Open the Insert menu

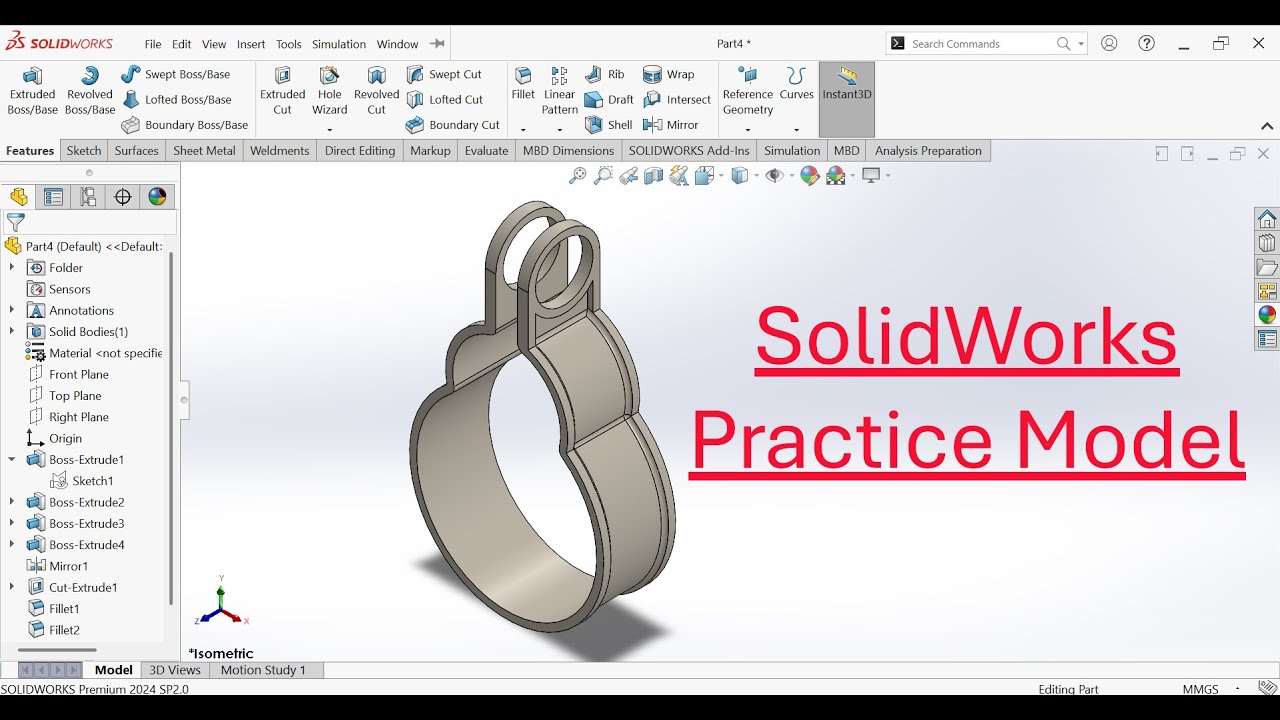[x=251, y=44]
